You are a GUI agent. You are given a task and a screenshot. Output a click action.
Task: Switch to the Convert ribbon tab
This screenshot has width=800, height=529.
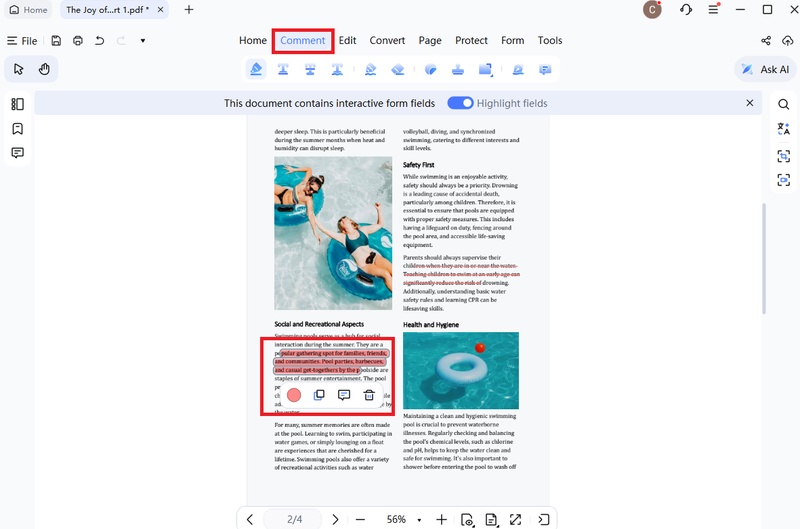point(387,40)
